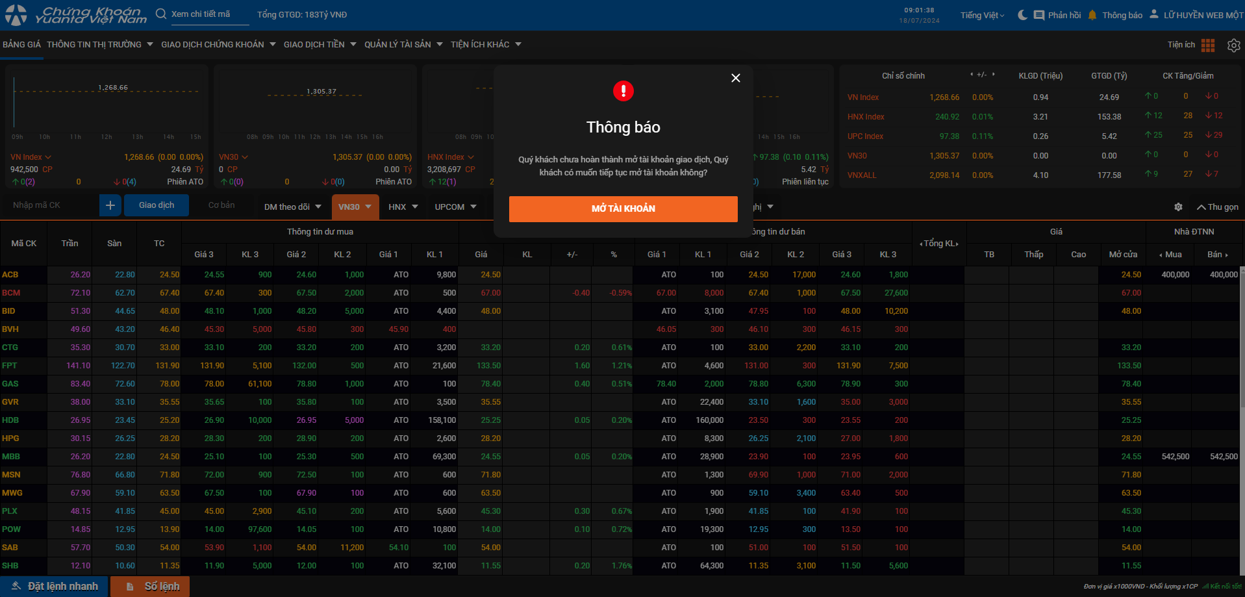Expand the HNX index dropdown
This screenshot has width=1245, height=597.
[403, 207]
